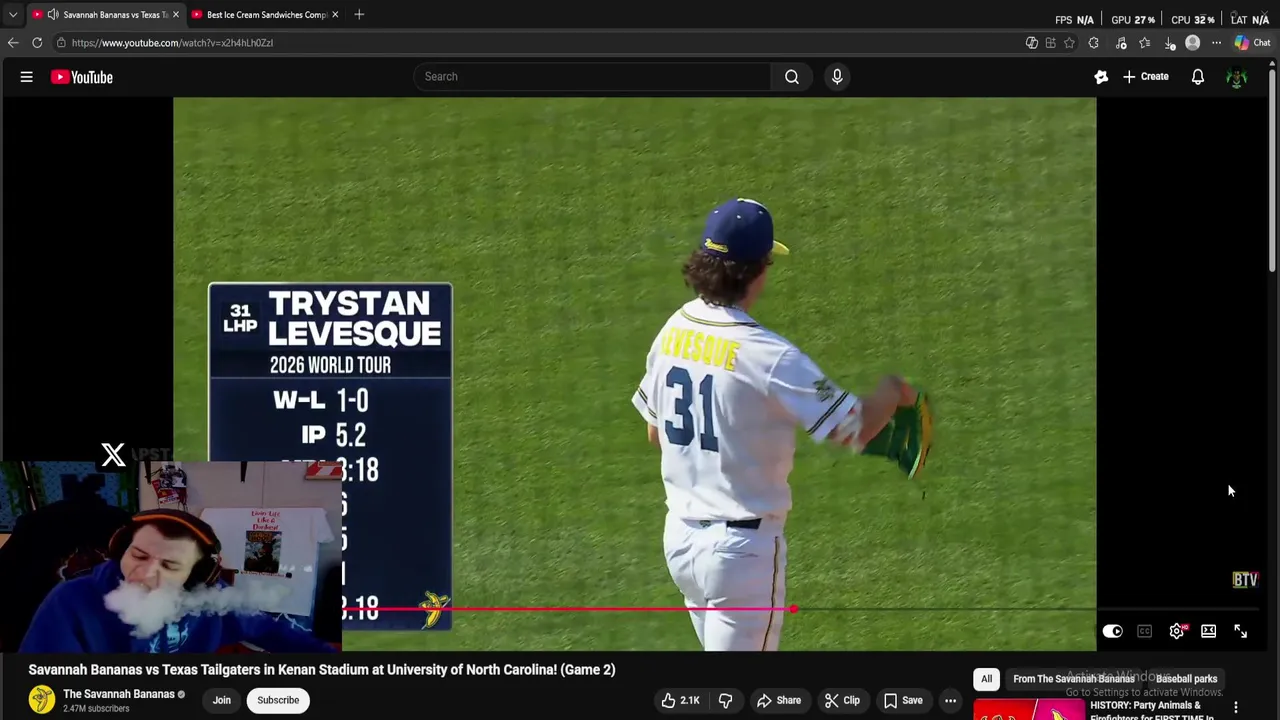
Task: Like the video with thumbs up
Action: tap(680, 700)
